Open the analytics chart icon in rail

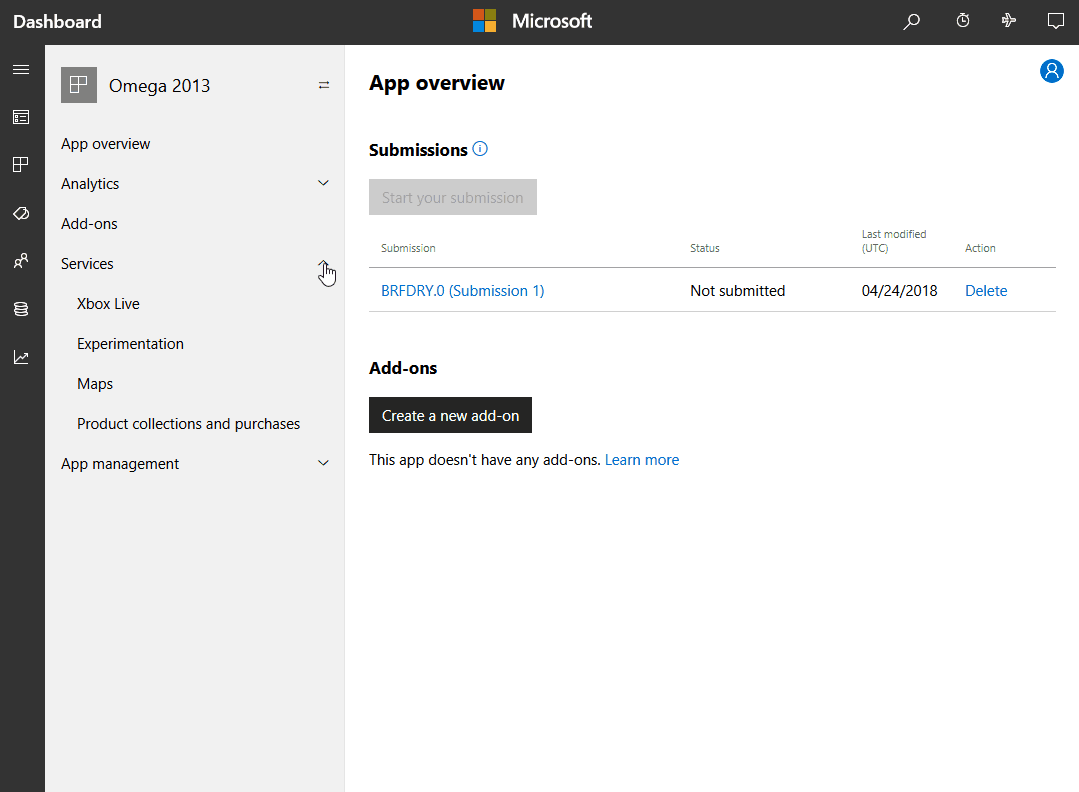coord(21,357)
